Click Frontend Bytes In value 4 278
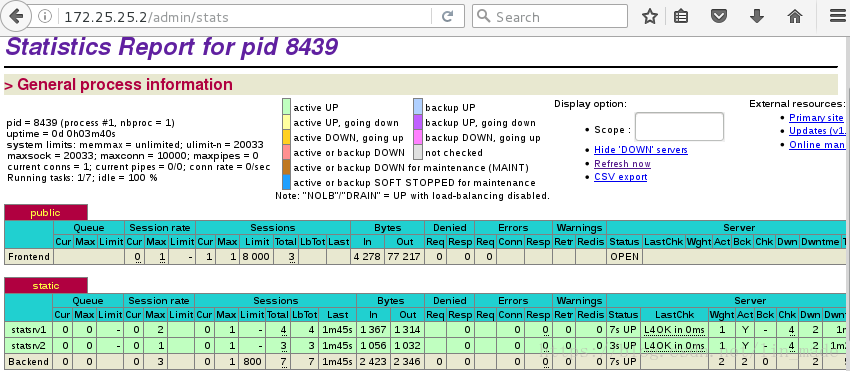This screenshot has height=371, width=850. click(x=368, y=257)
